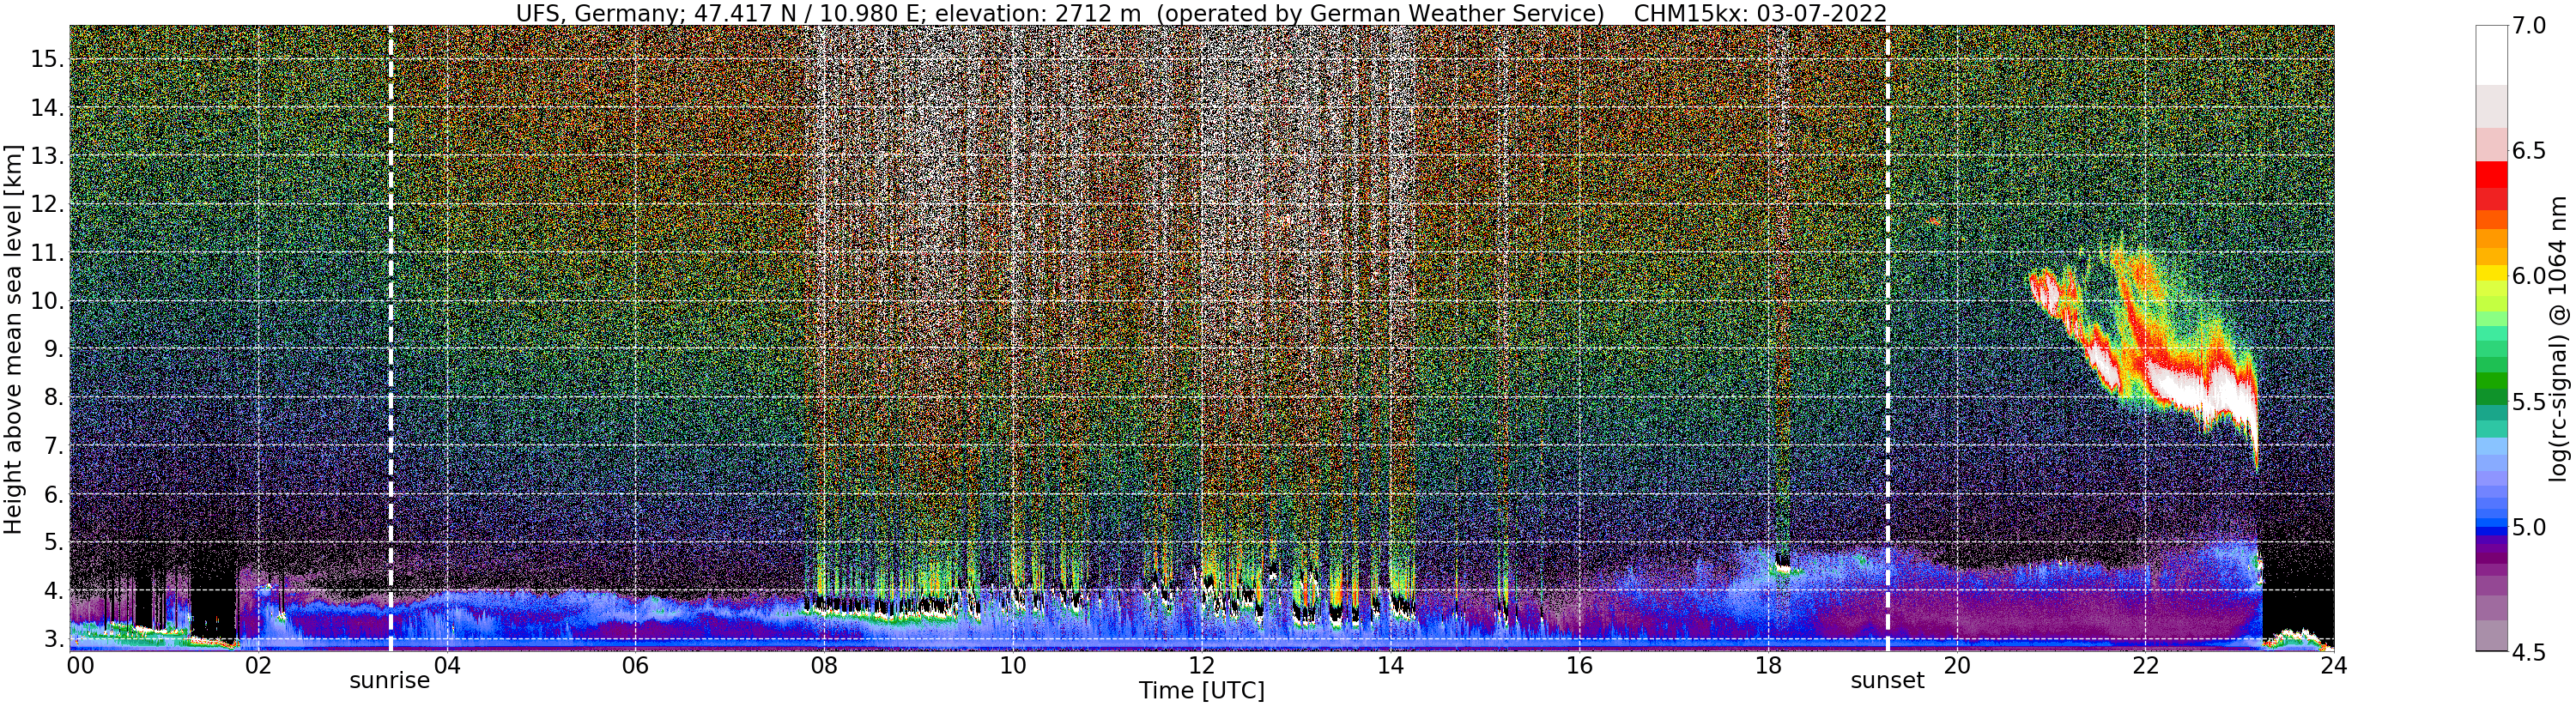
Task: Click the x-axis tick label '06'
Action: pyautogui.click(x=635, y=665)
